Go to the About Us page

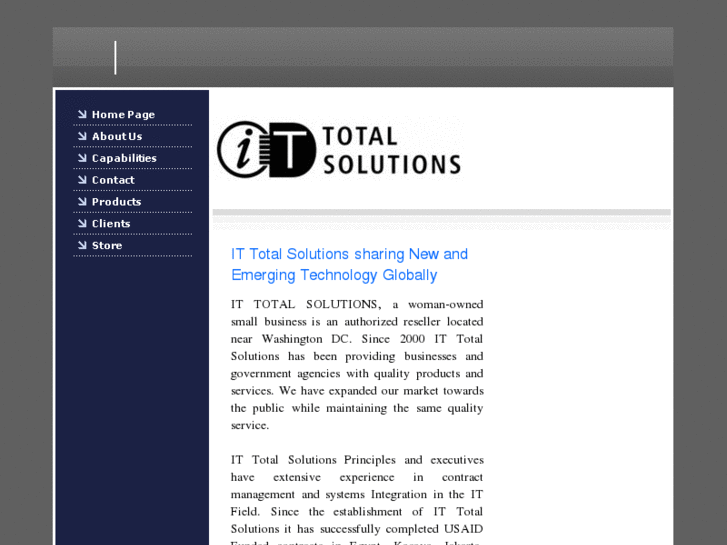[x=117, y=136]
